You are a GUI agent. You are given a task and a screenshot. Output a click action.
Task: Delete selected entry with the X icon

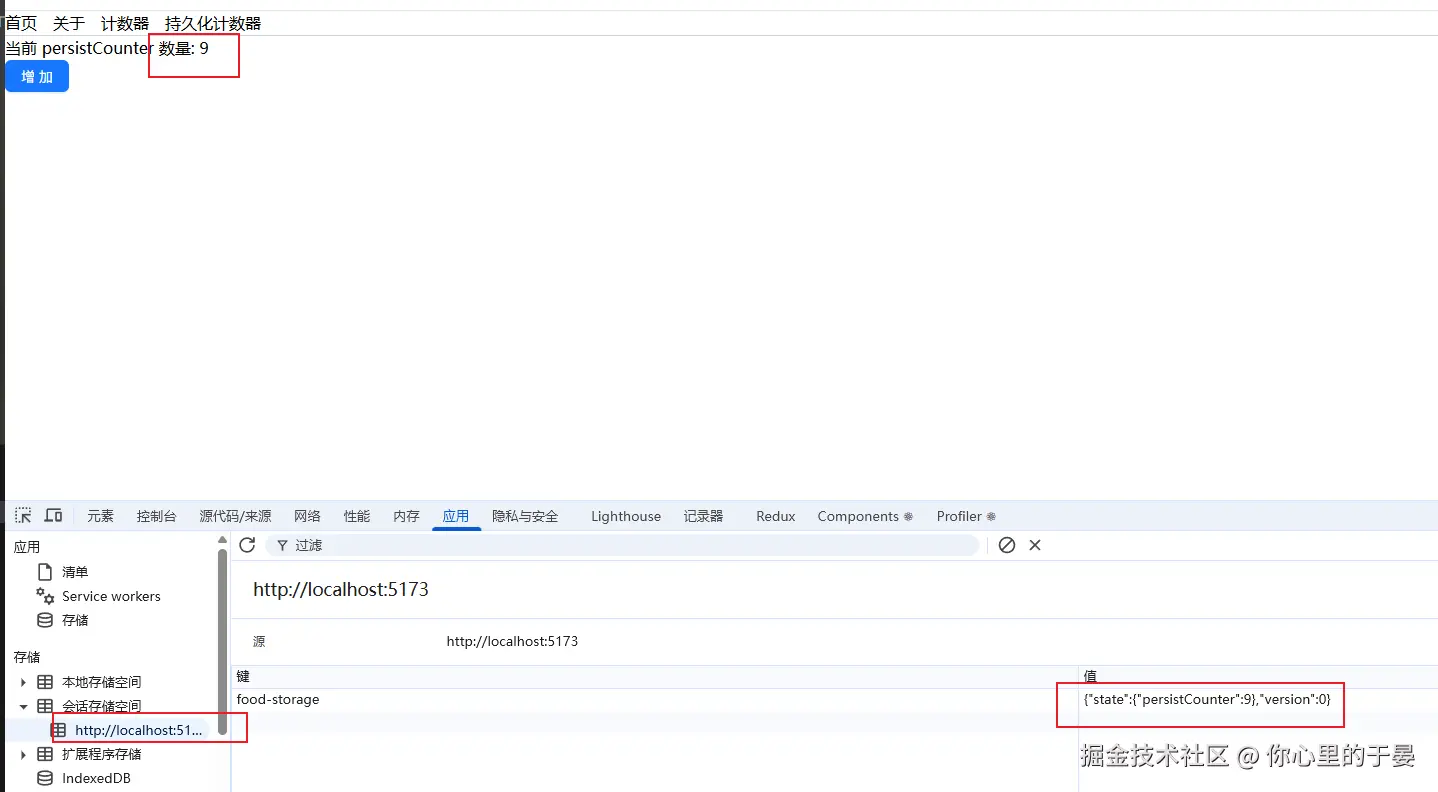click(x=1035, y=545)
